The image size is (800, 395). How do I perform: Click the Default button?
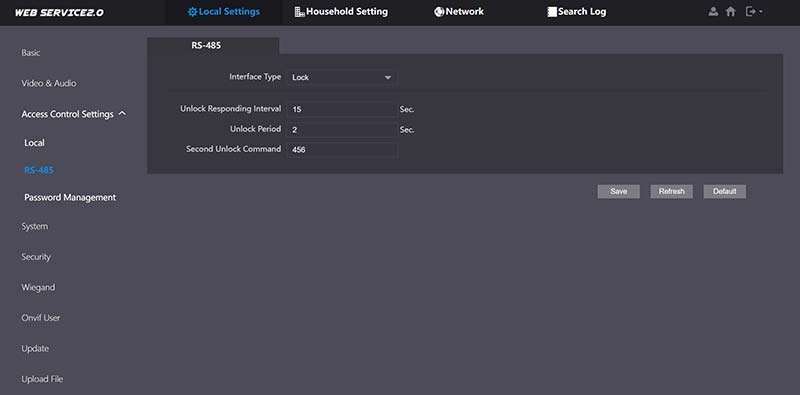tap(724, 191)
